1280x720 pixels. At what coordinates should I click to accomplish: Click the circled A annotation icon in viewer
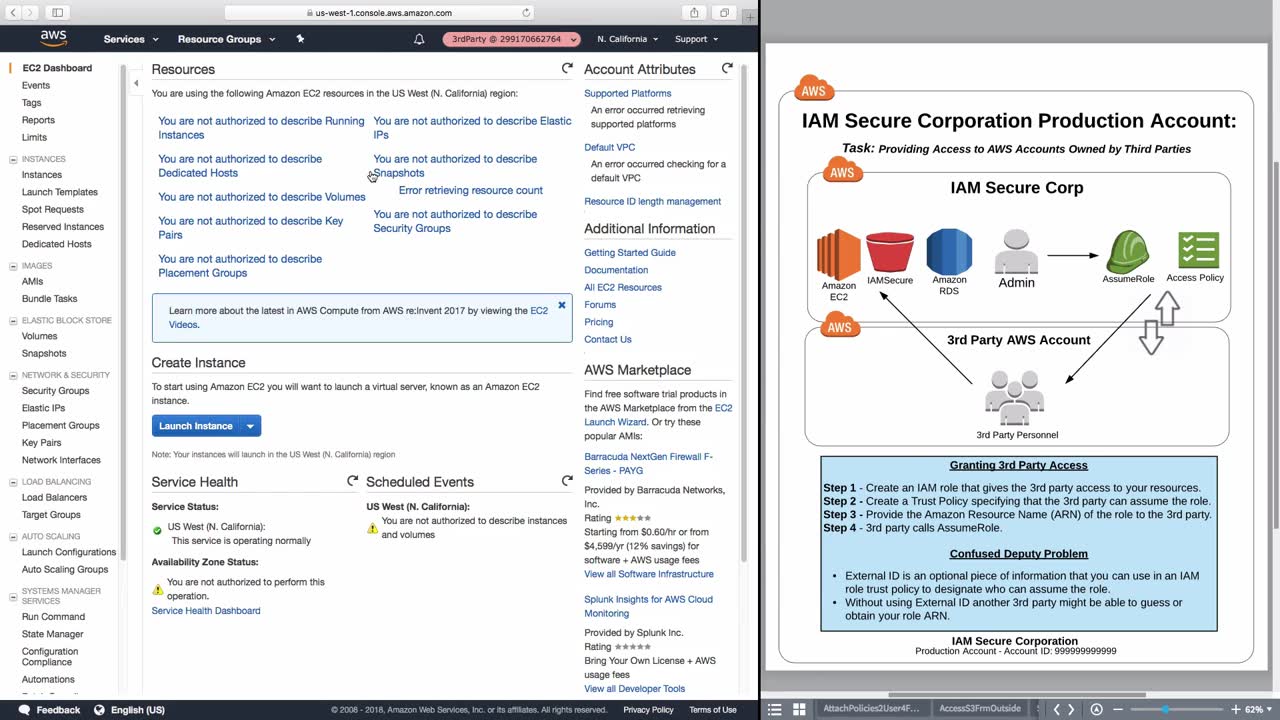(x=1096, y=709)
